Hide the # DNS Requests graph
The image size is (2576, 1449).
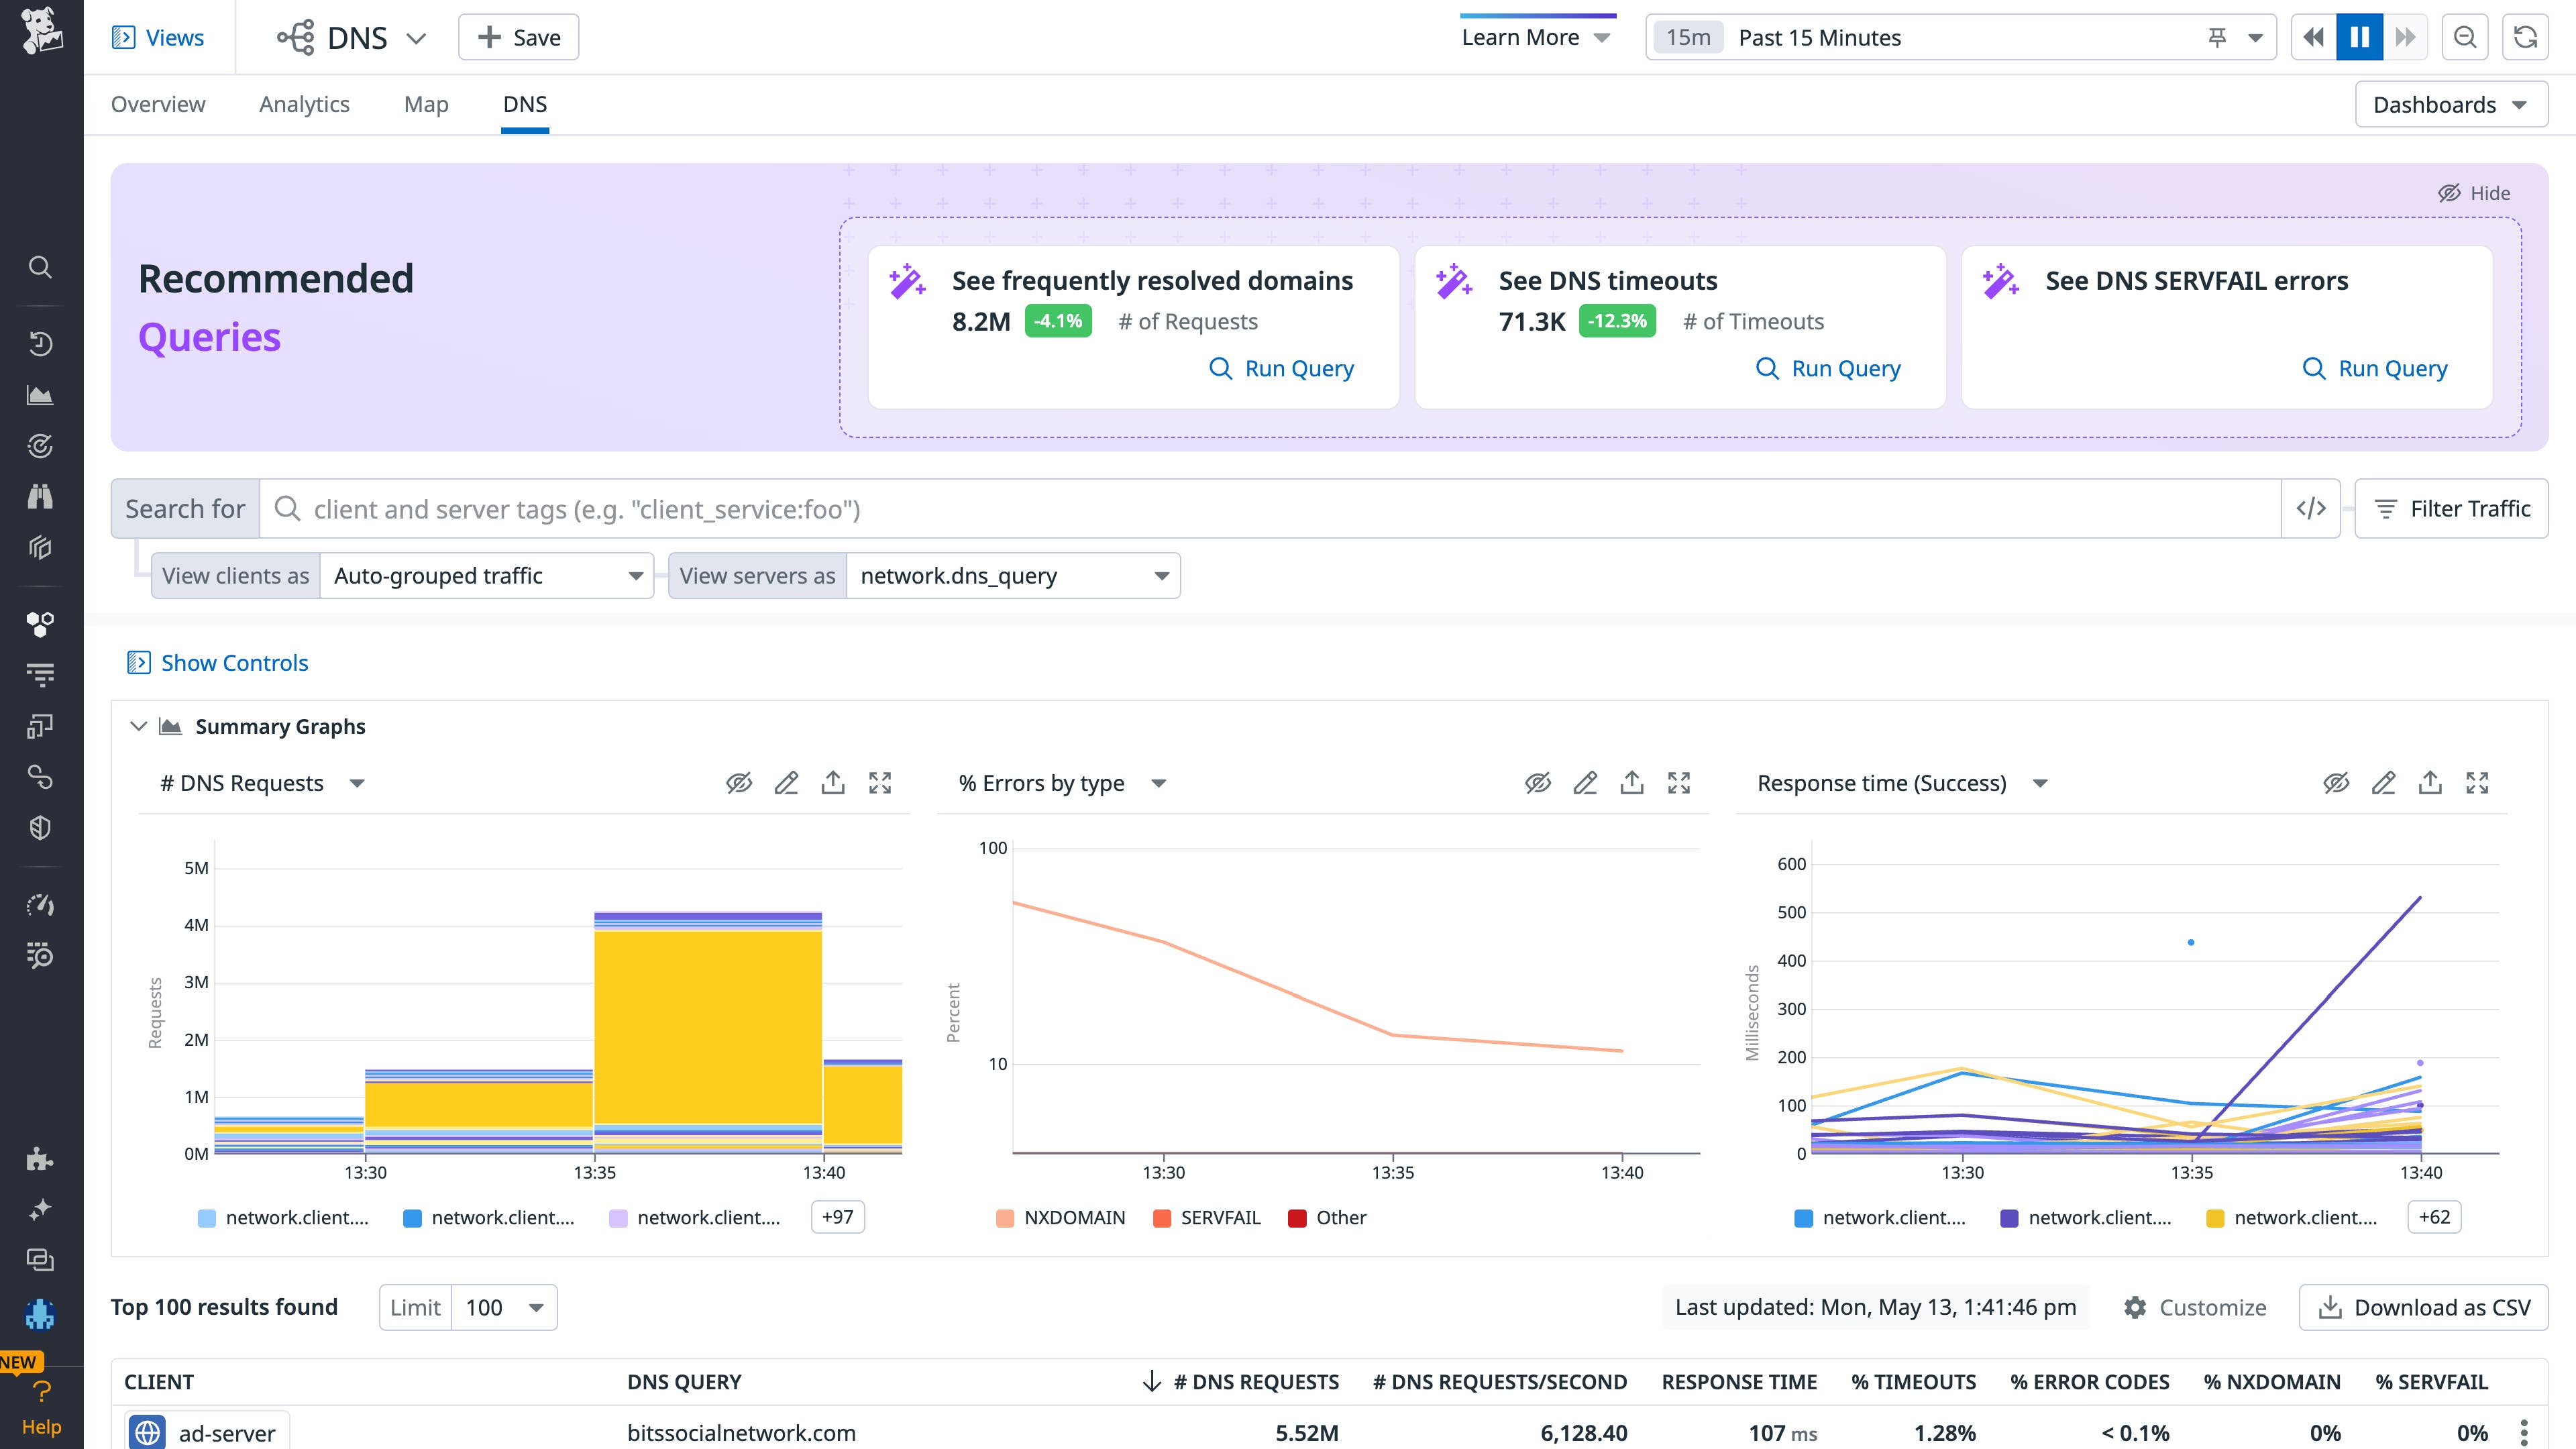pos(739,783)
